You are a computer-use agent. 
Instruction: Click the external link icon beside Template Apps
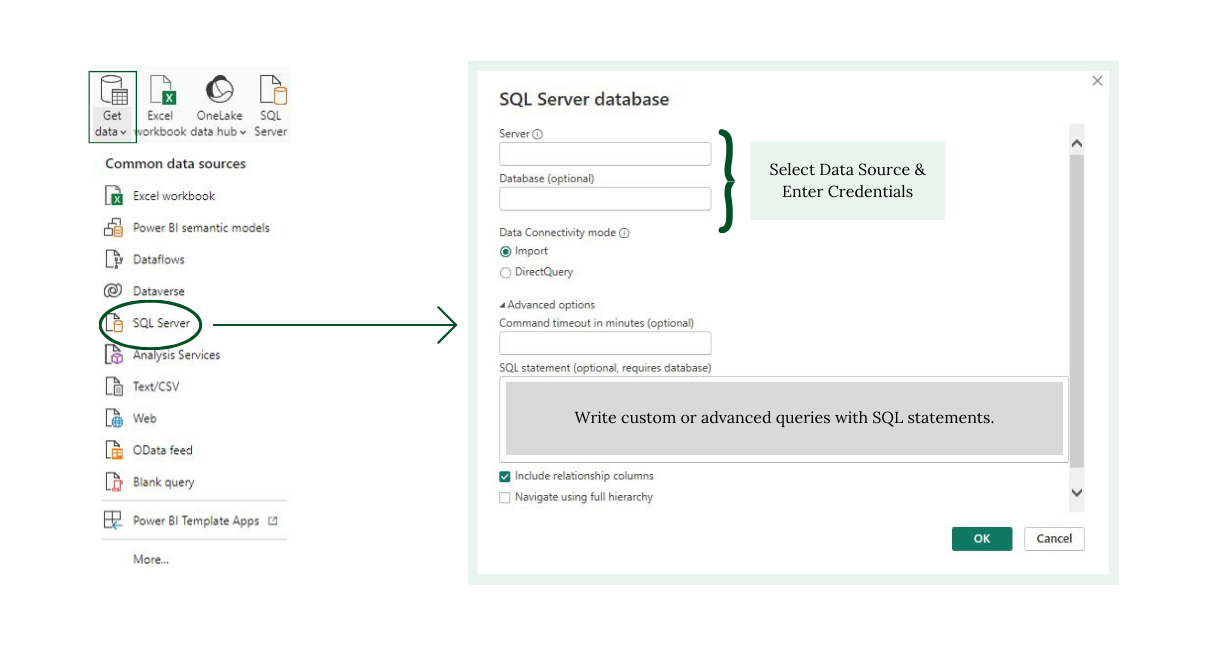click(x=273, y=521)
